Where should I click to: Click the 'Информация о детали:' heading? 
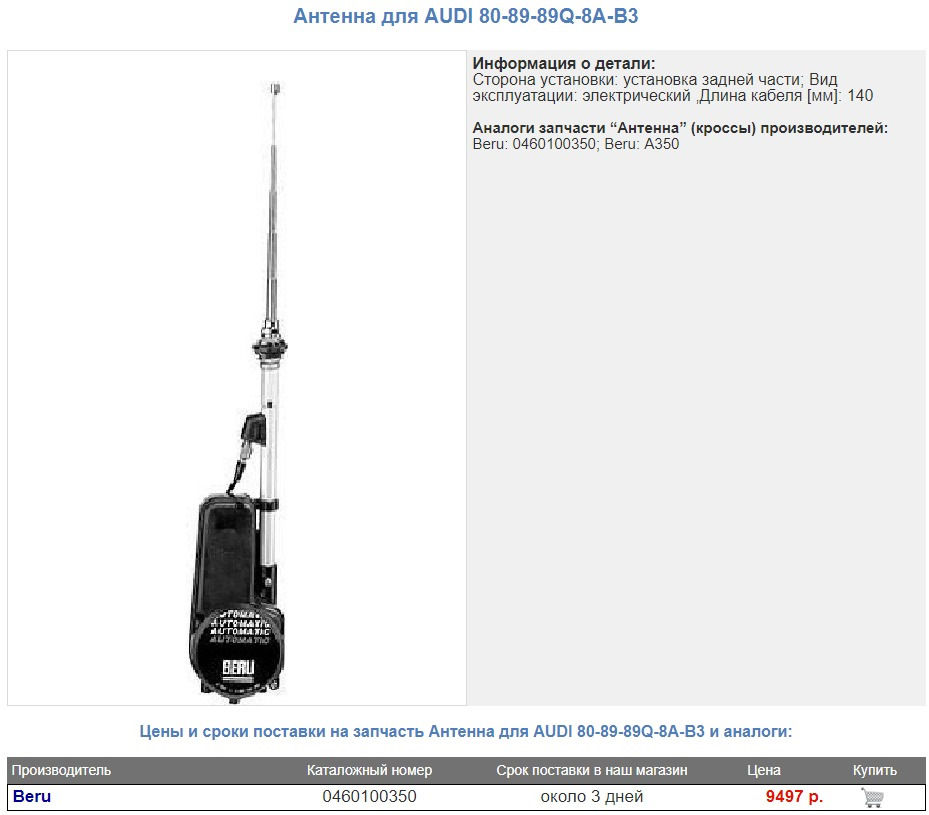563,63
